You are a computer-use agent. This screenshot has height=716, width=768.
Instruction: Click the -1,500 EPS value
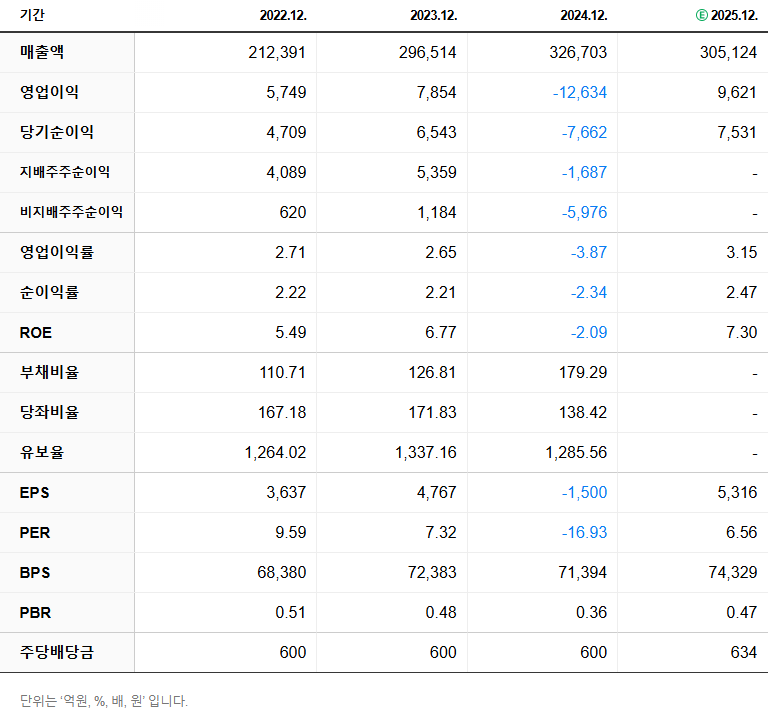(x=584, y=492)
